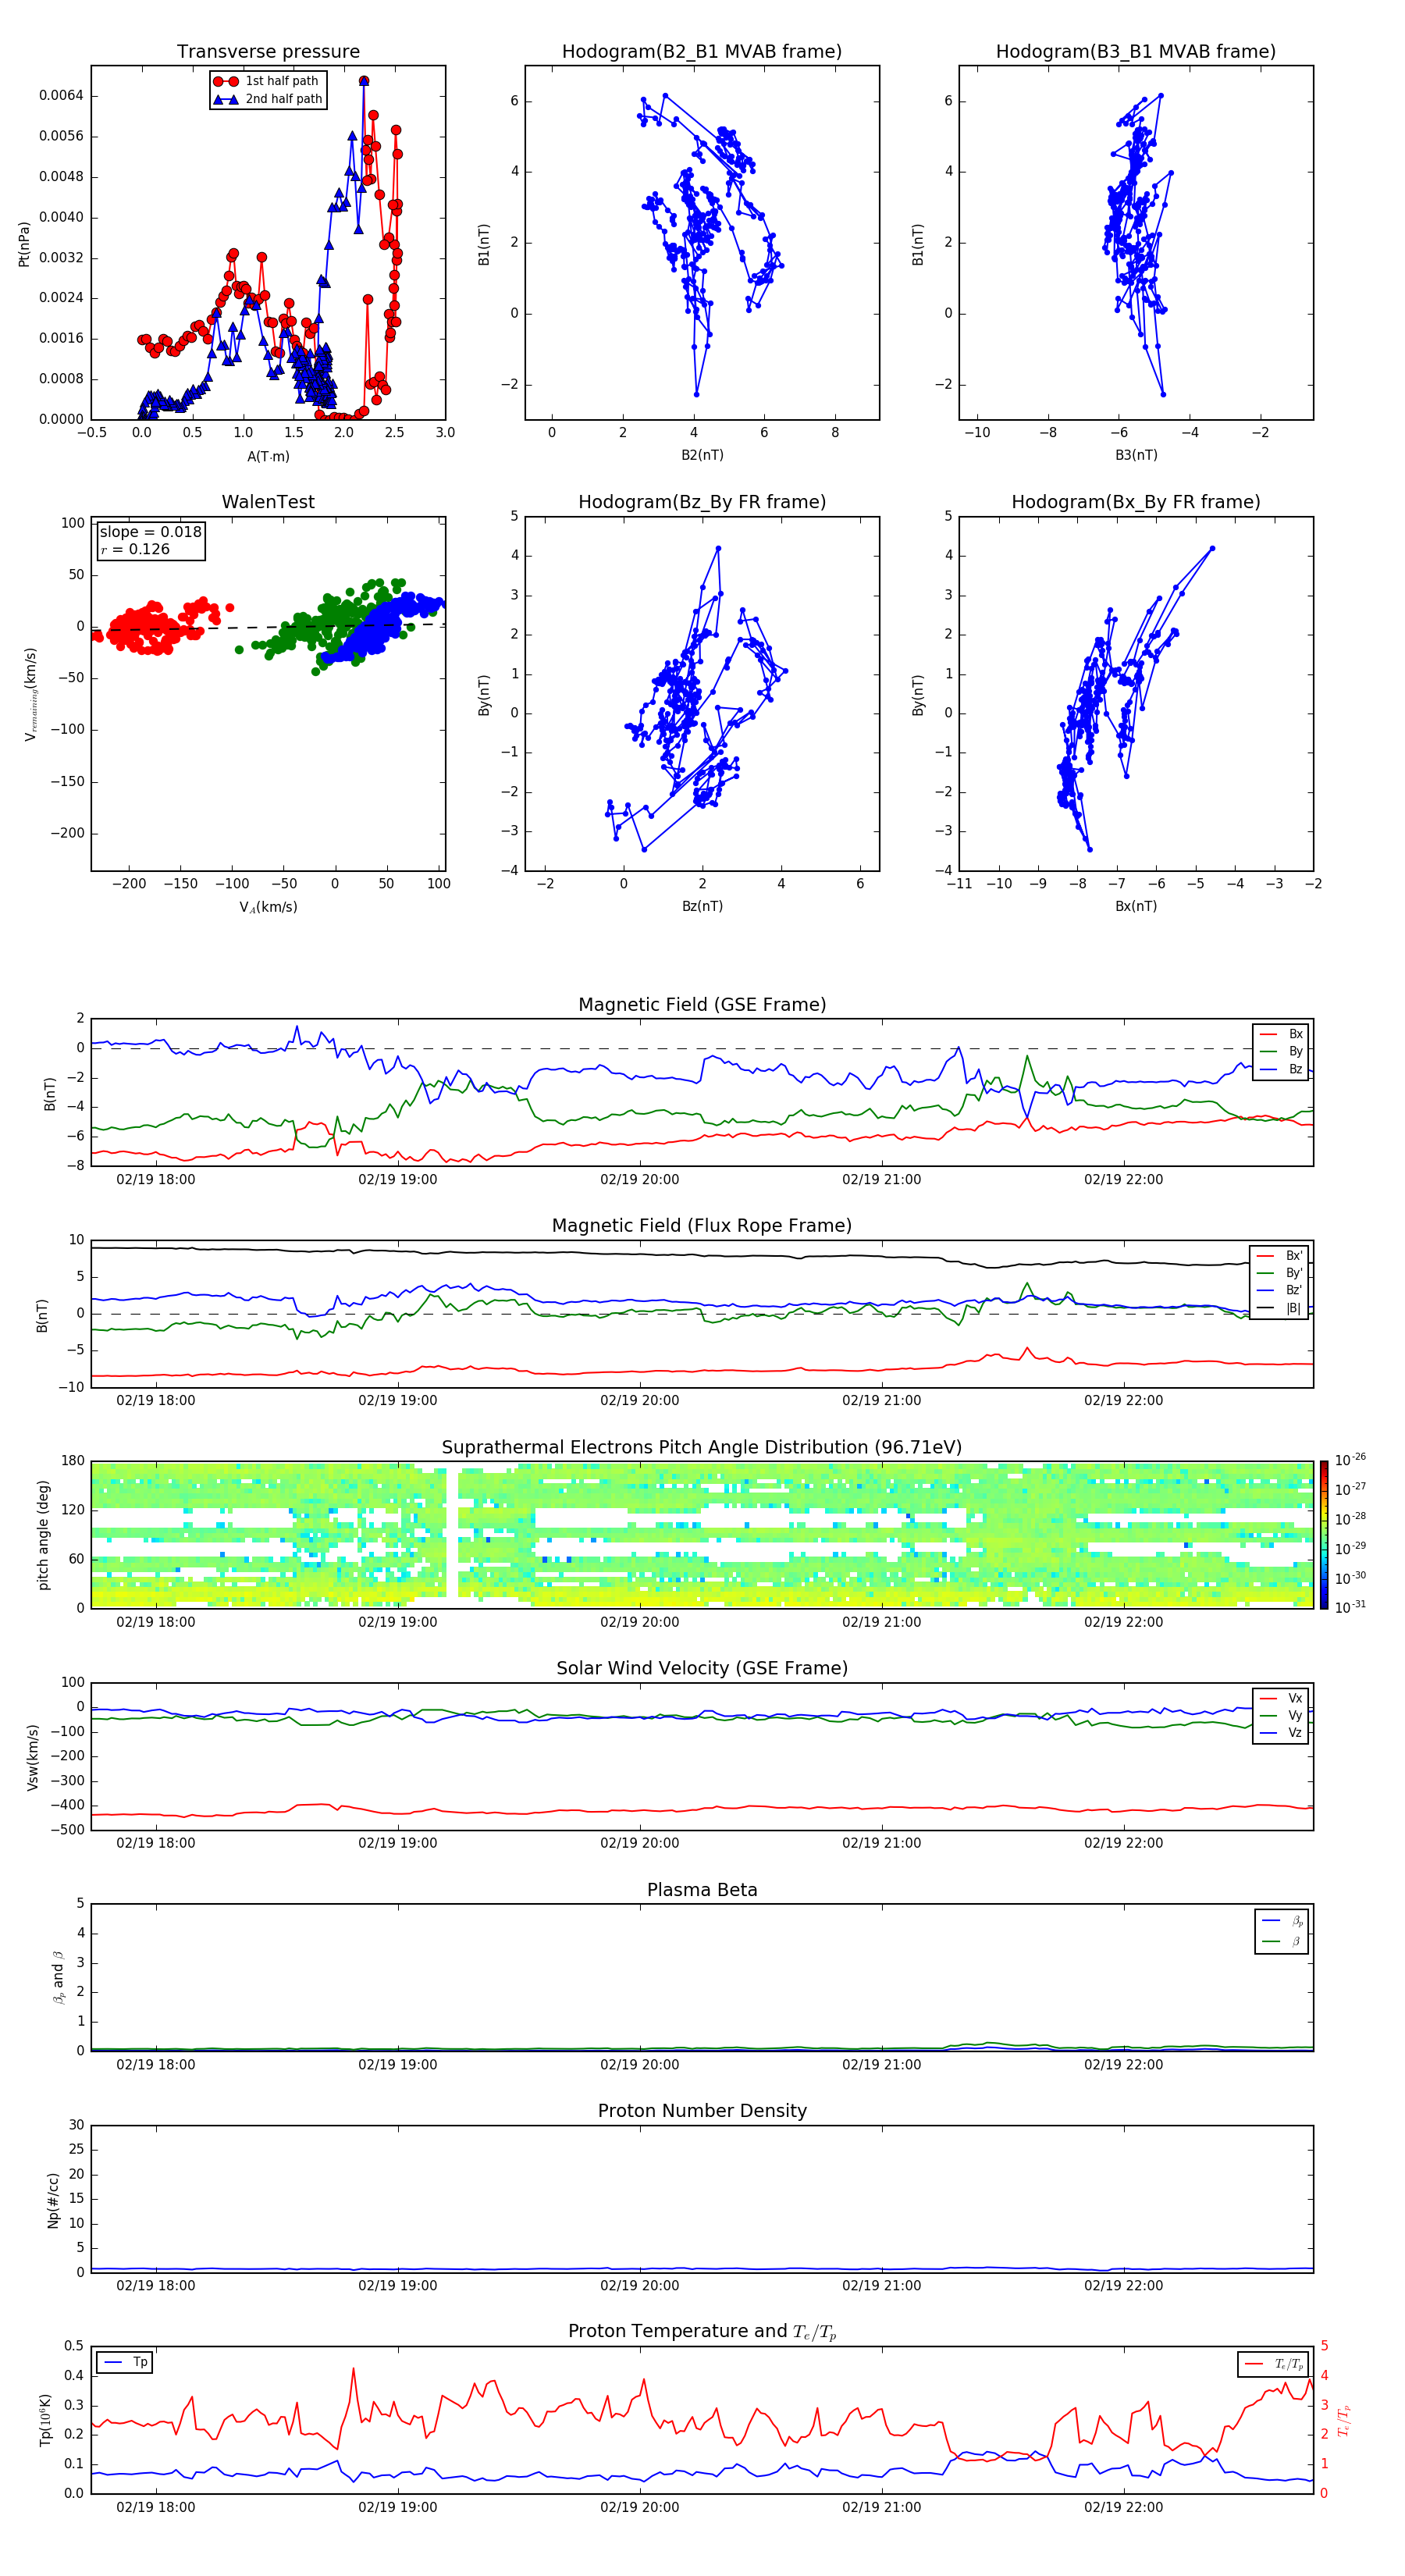The height and width of the screenshot is (2576, 1405).
Task: Click the "Bx'" legend entry in flux rope panel
Action: pos(1279,1256)
